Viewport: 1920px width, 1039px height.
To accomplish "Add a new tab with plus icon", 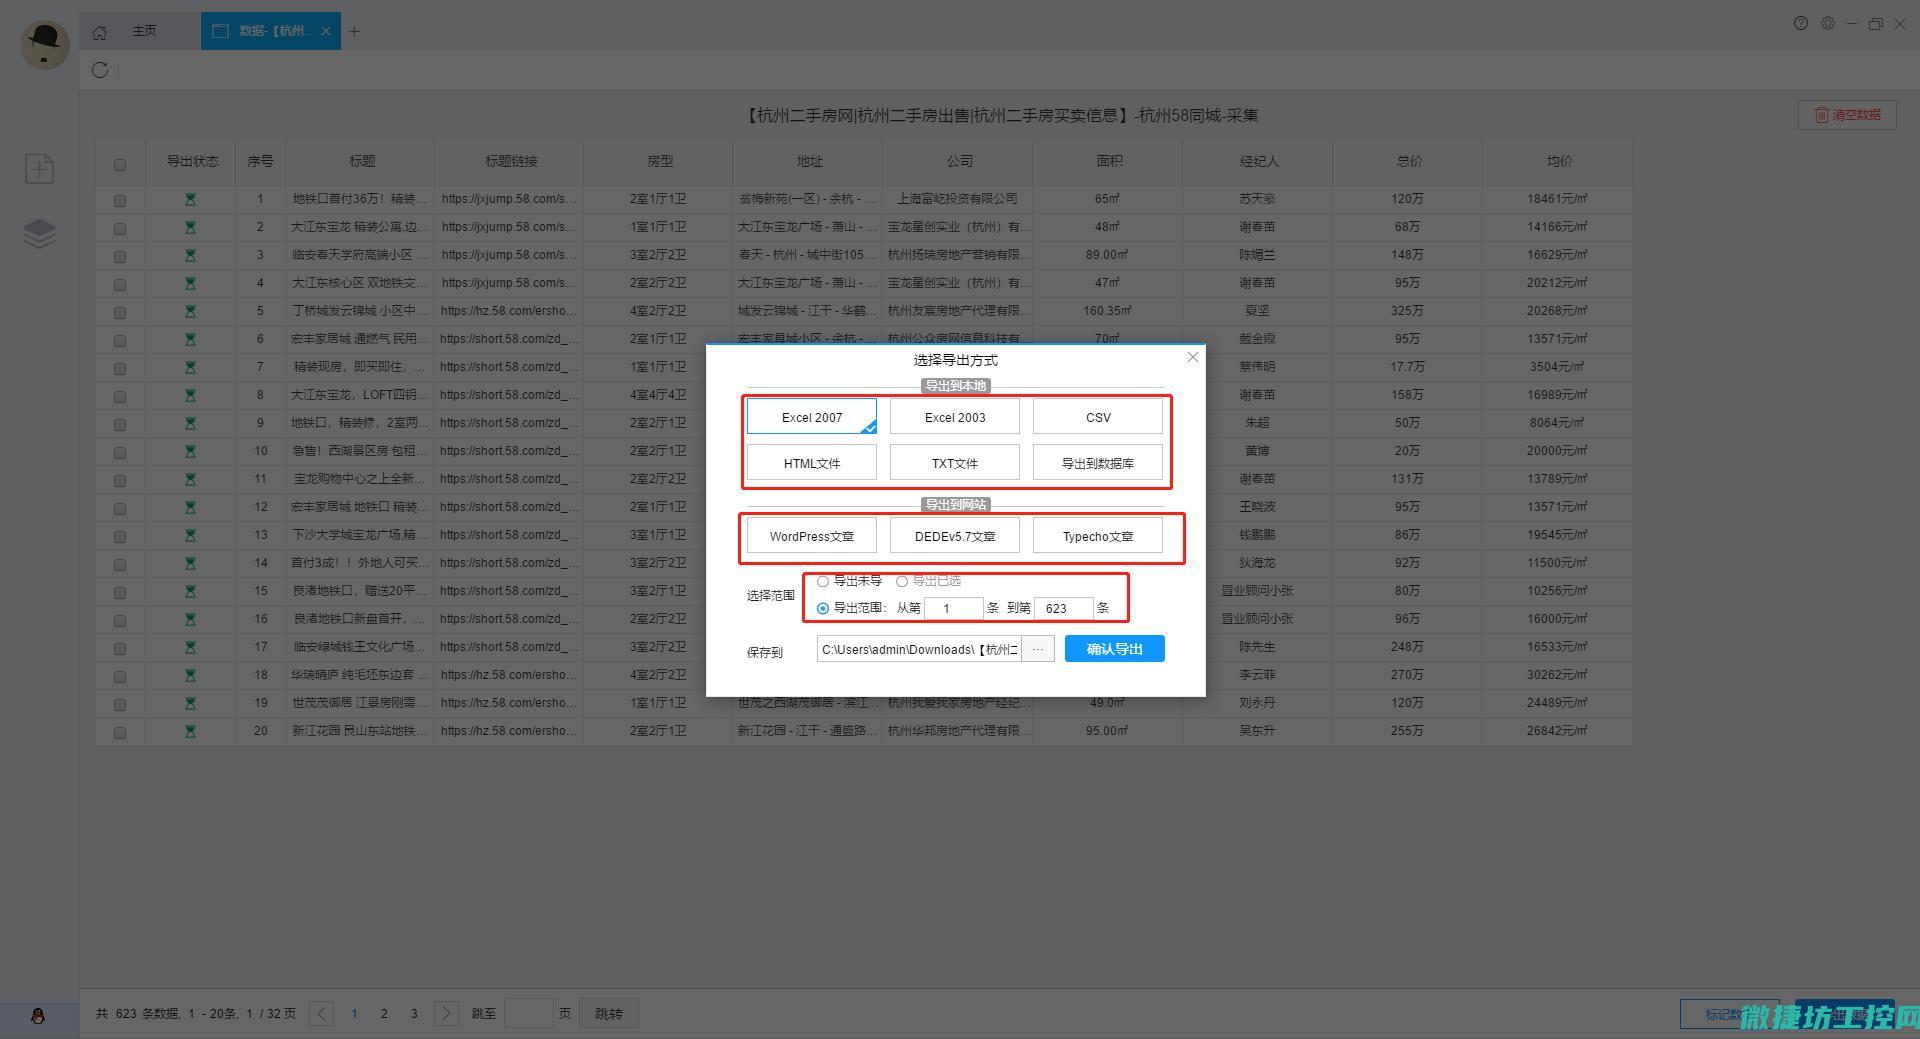I will coord(354,32).
